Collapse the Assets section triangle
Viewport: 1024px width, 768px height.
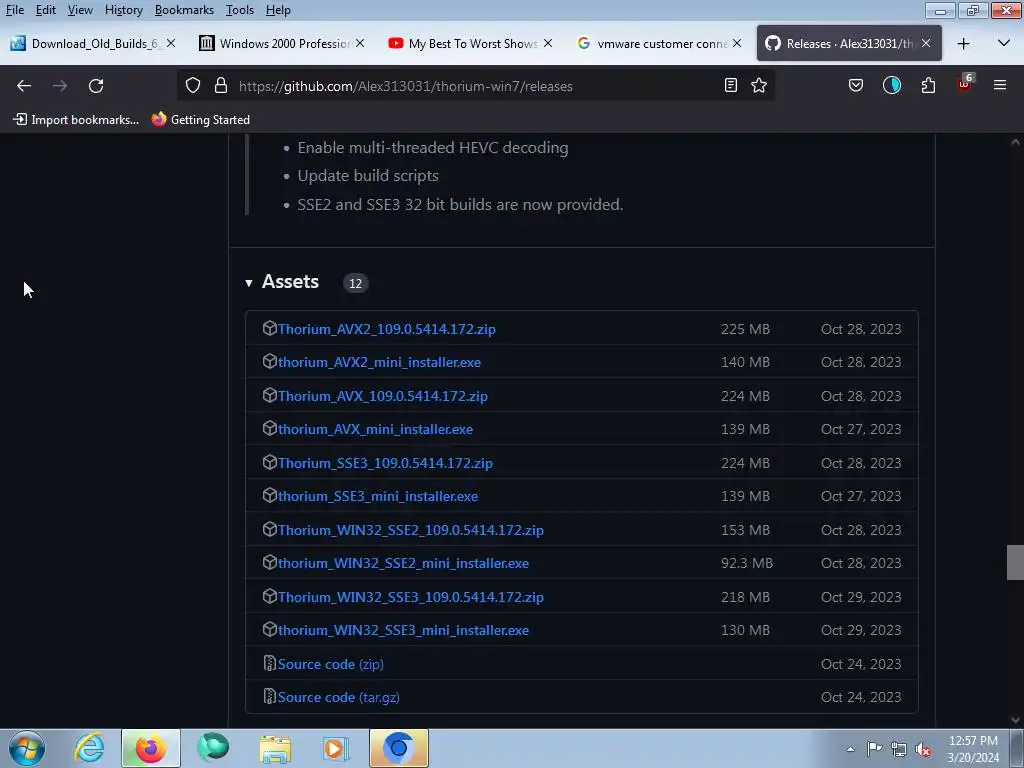tap(249, 283)
